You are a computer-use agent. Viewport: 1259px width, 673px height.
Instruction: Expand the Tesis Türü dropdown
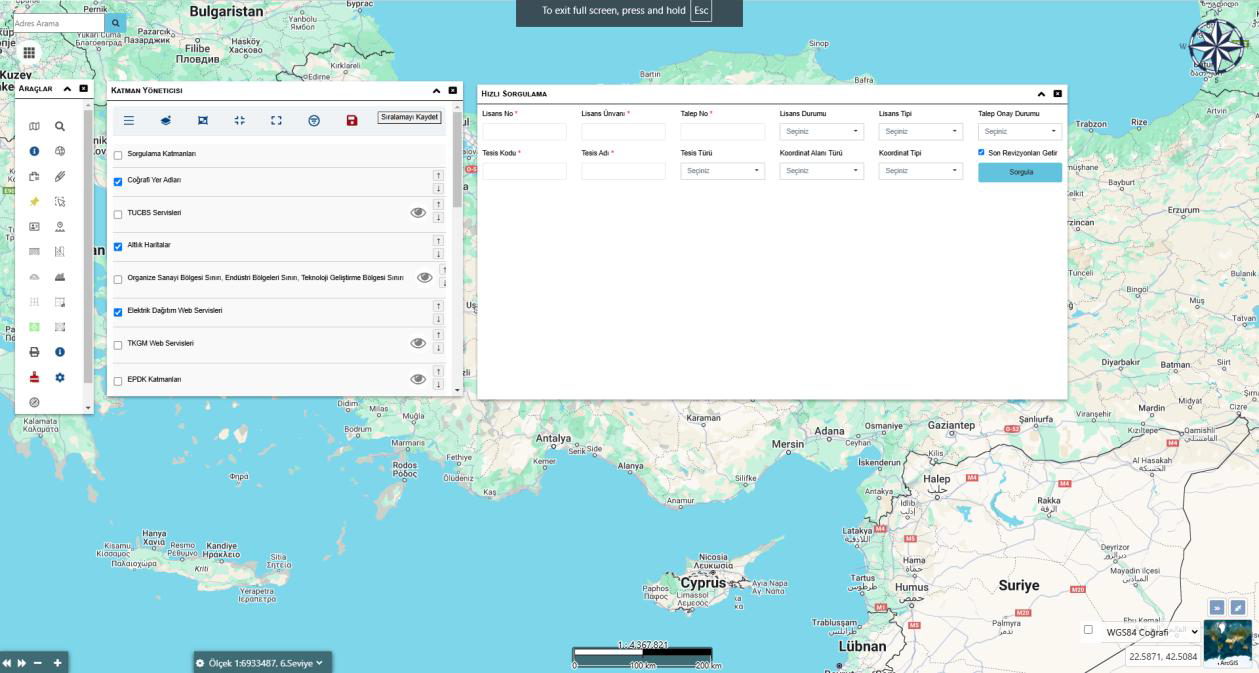tap(722, 171)
